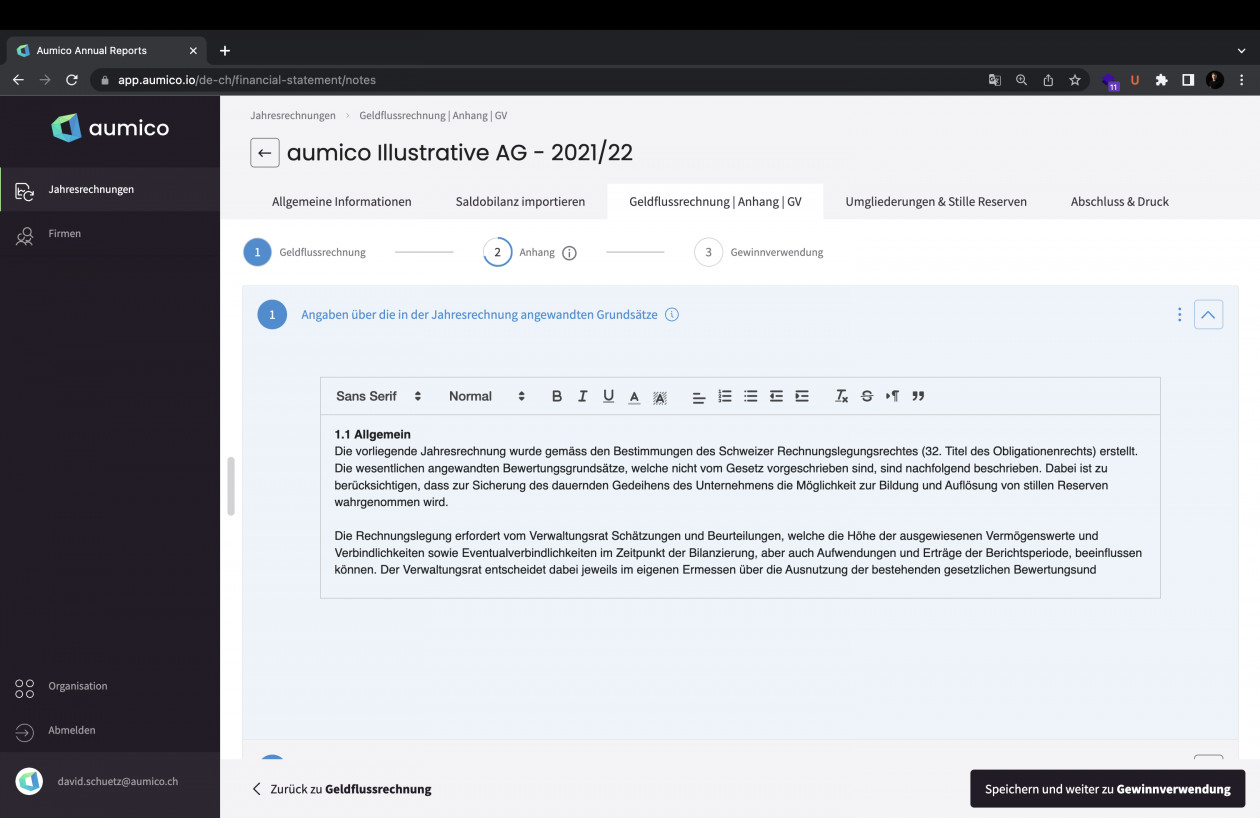Insert a blockquote with the quote icon
This screenshot has width=1260, height=818.
pos(918,396)
